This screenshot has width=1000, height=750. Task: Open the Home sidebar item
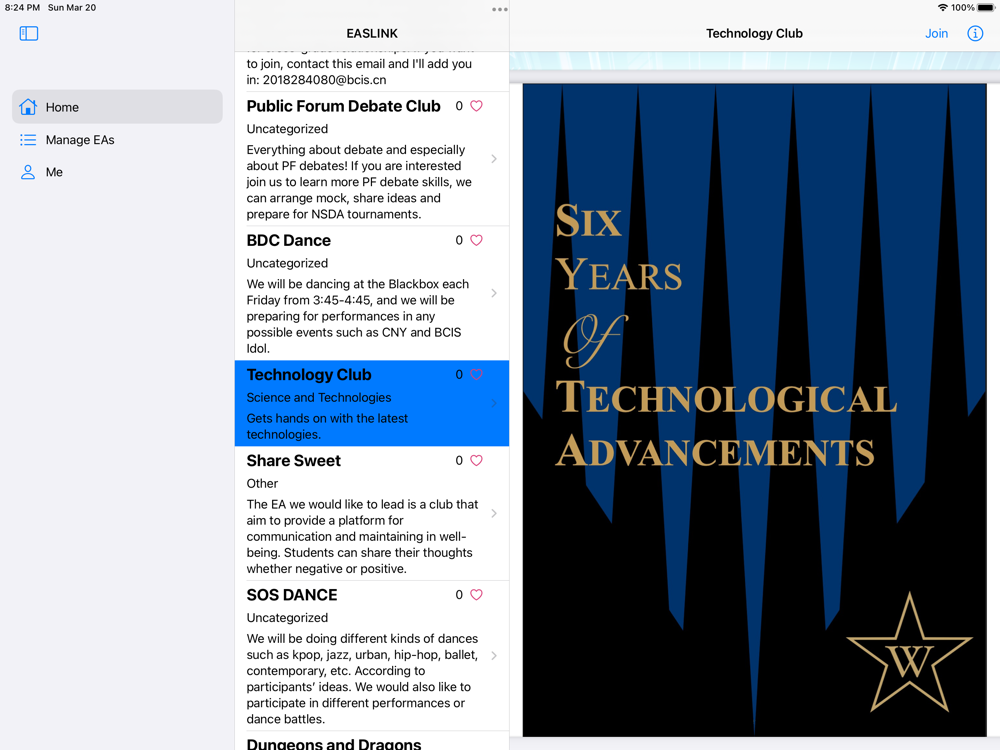[117, 107]
